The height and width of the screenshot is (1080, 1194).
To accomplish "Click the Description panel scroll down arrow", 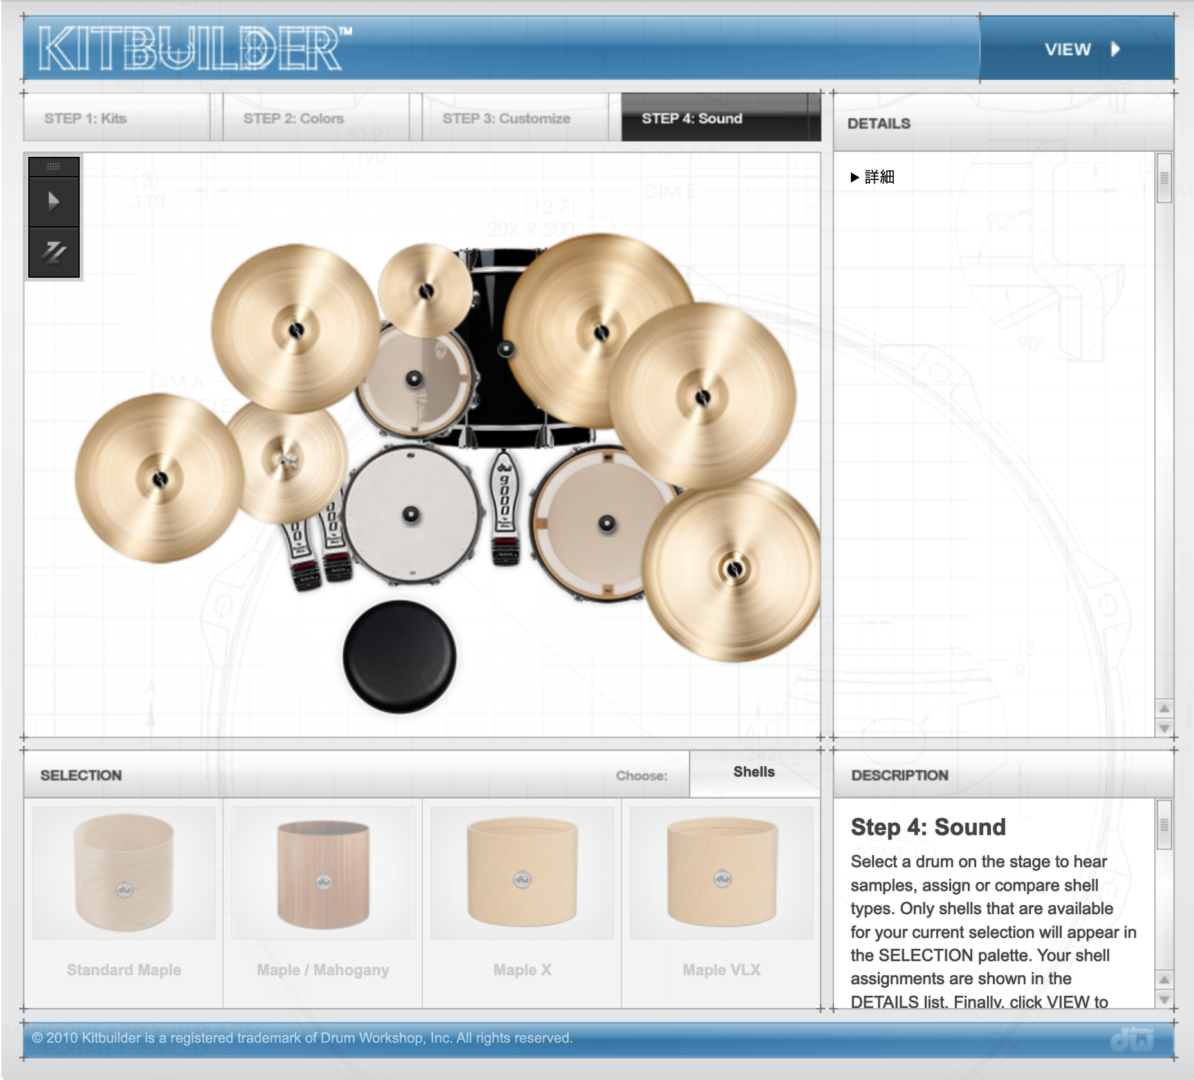I will 1164,999.
